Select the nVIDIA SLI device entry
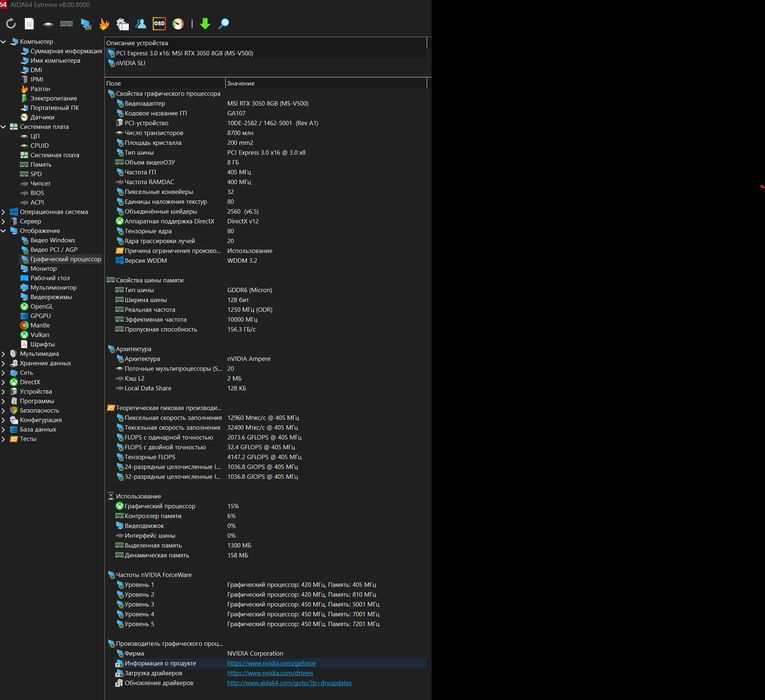765x700 pixels. click(265, 63)
